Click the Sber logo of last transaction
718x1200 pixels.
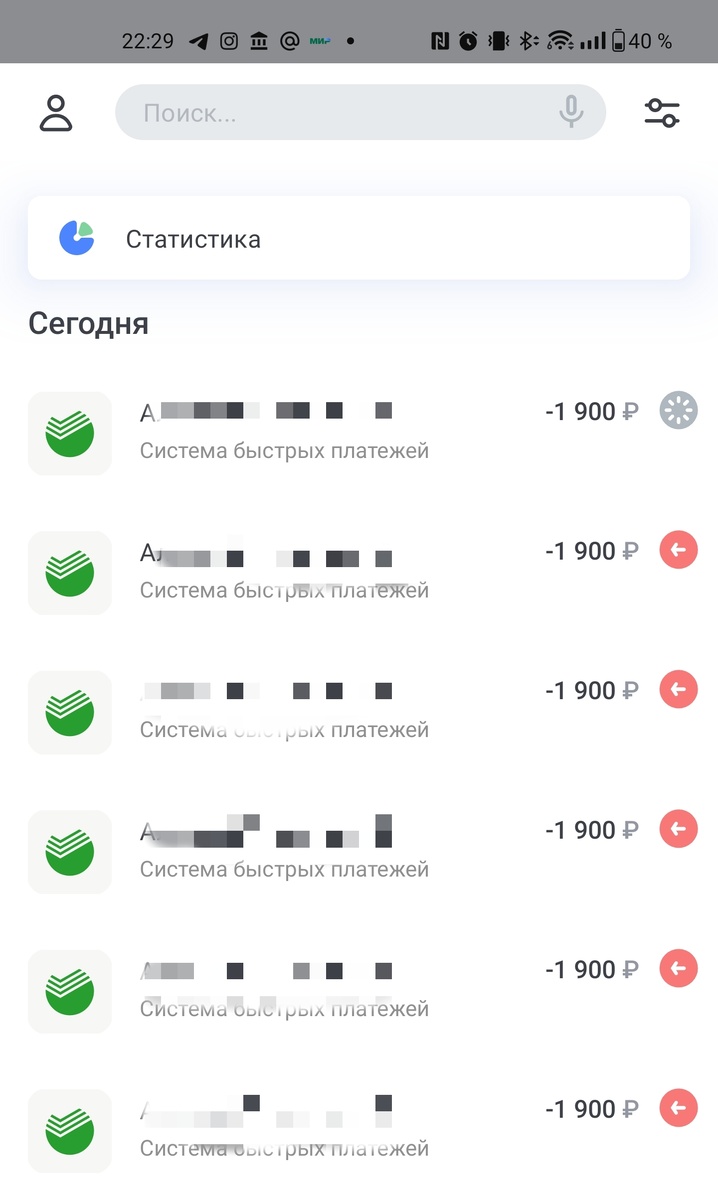click(70, 1131)
